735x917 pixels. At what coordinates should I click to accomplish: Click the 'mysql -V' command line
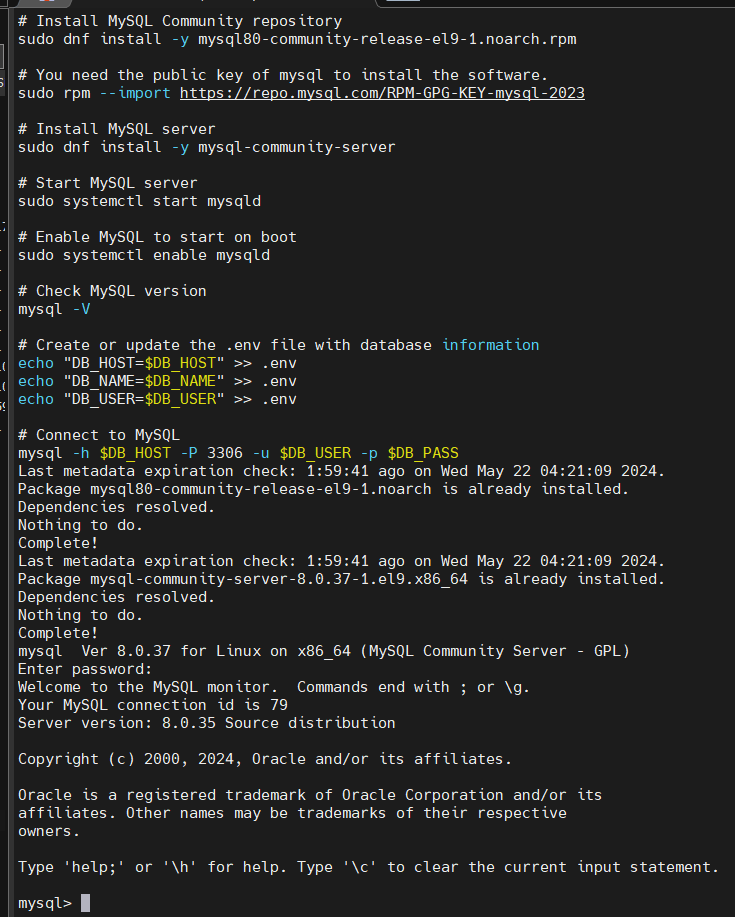(54, 309)
